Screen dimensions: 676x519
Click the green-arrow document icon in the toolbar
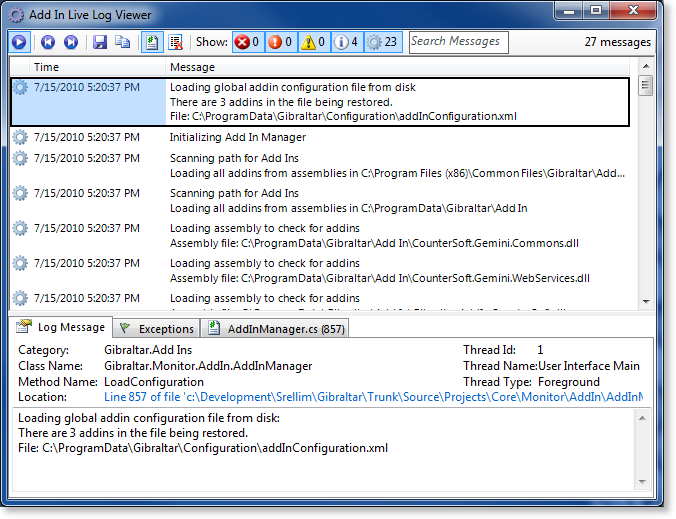[x=152, y=42]
